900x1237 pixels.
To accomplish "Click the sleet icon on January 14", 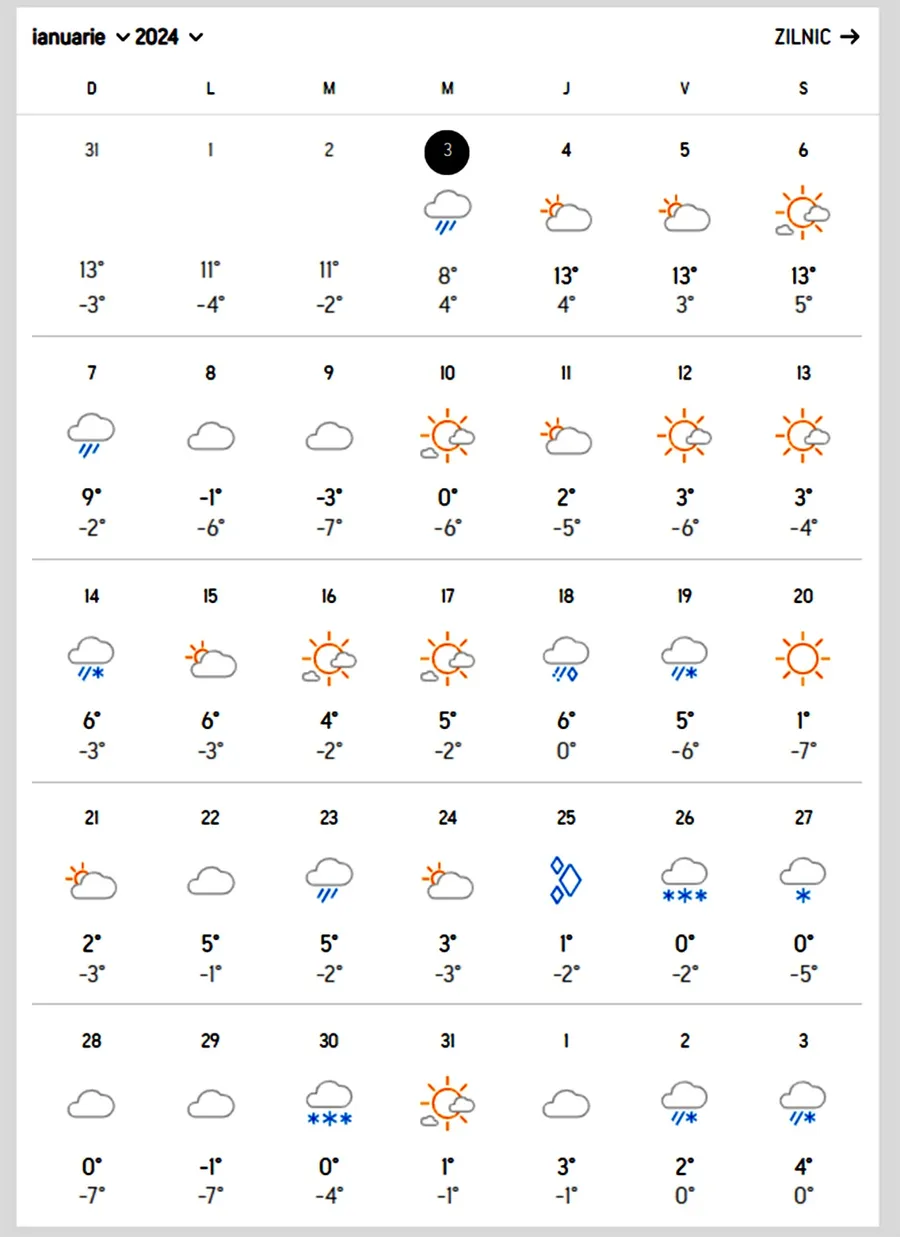I will pyautogui.click(x=91, y=659).
